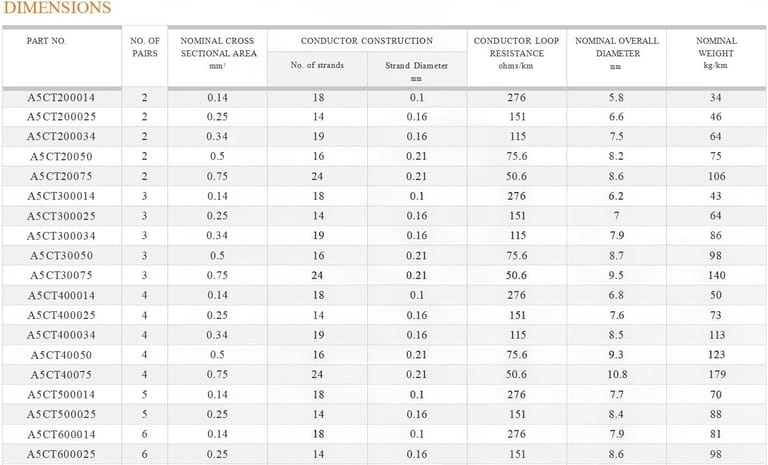Click the CONDUCTOR CONSTRUCTION header
Viewport: 768px width, 465px height.
click(367, 41)
